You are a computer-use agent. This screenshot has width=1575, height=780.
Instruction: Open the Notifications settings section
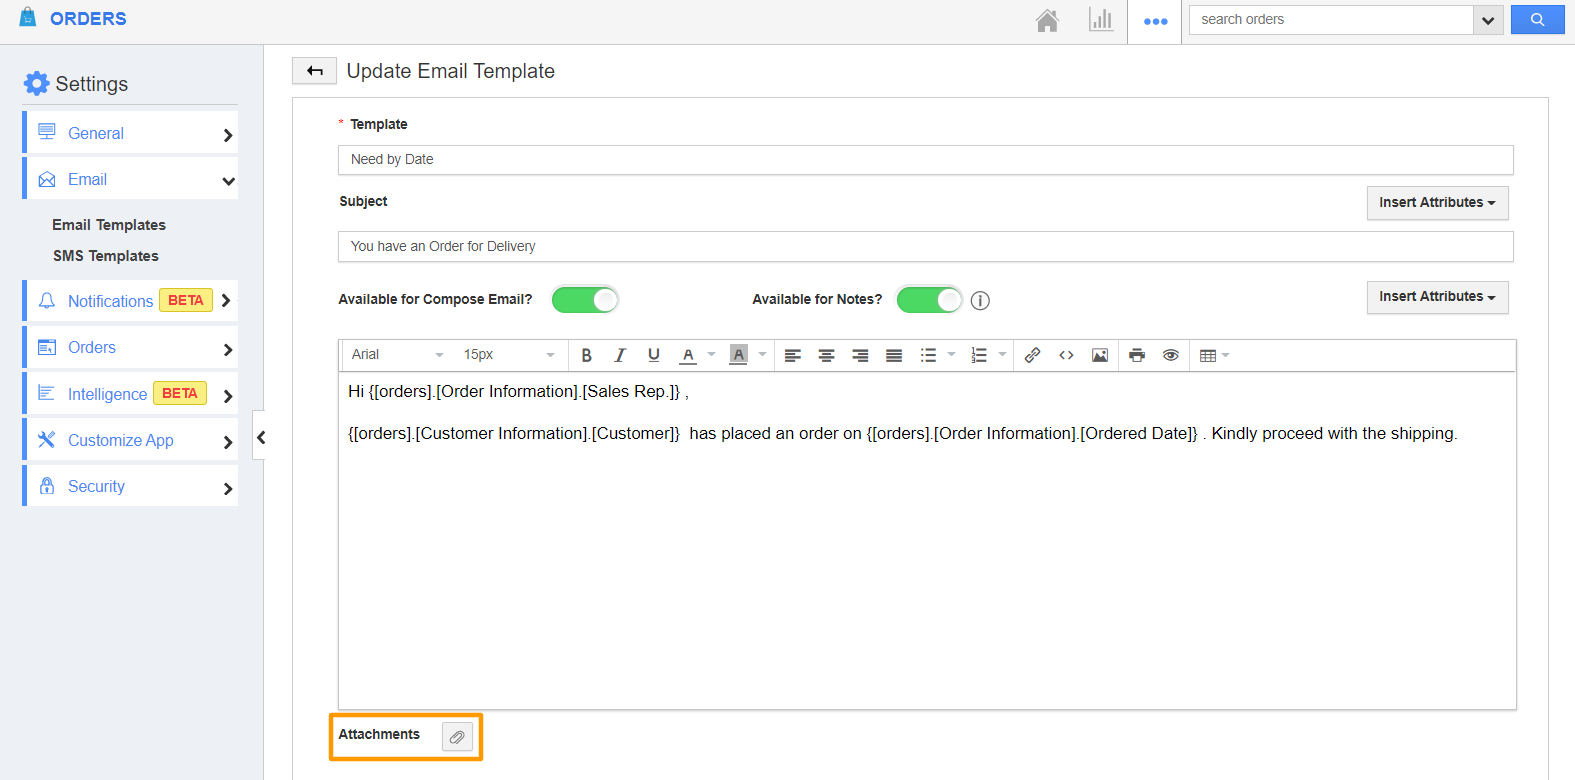click(131, 301)
